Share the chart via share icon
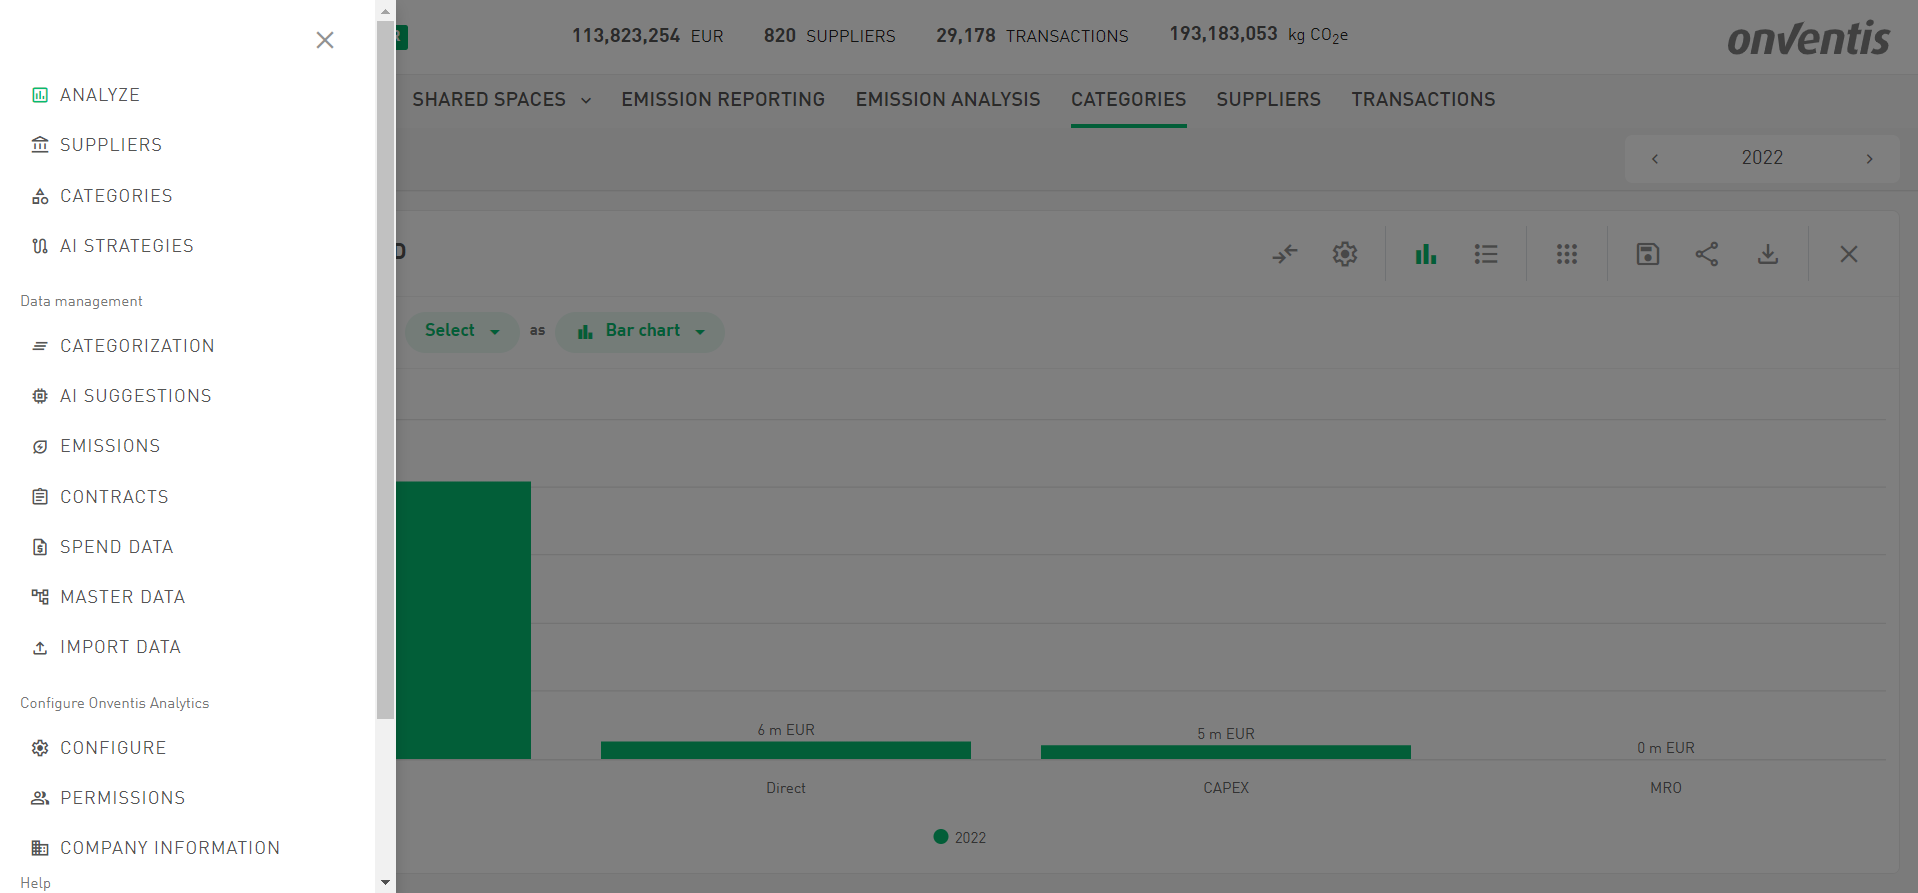 pyautogui.click(x=1707, y=254)
